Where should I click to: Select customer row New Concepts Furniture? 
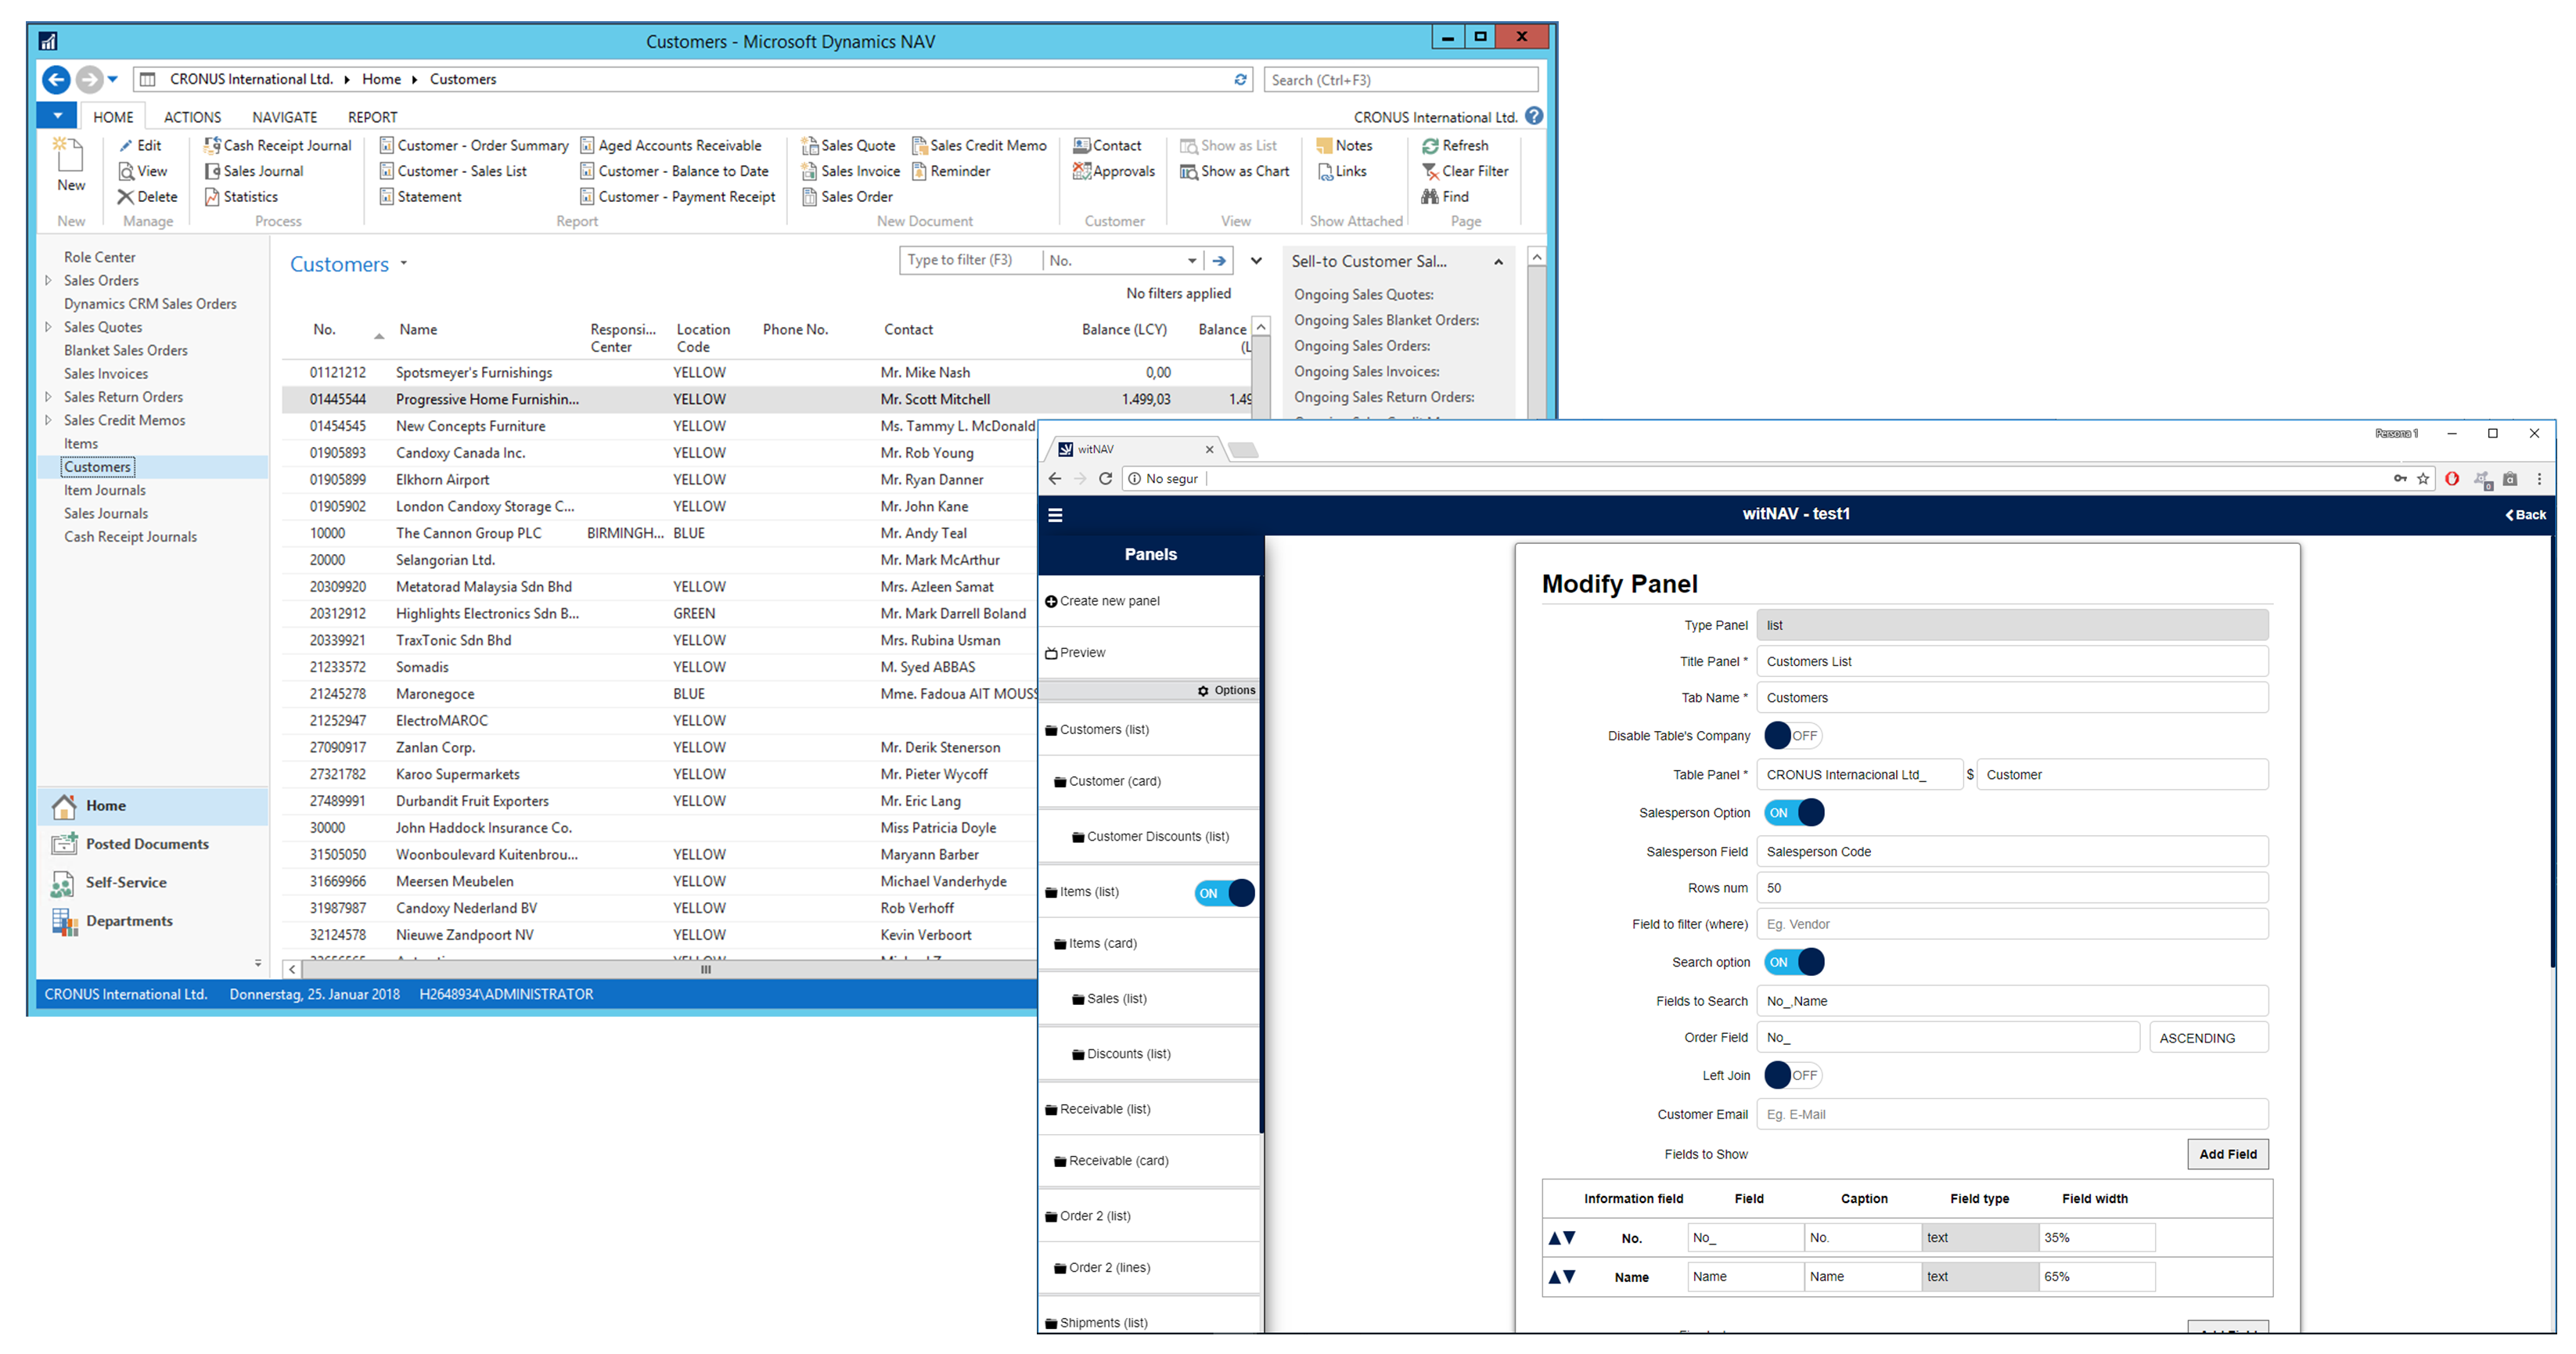470,425
